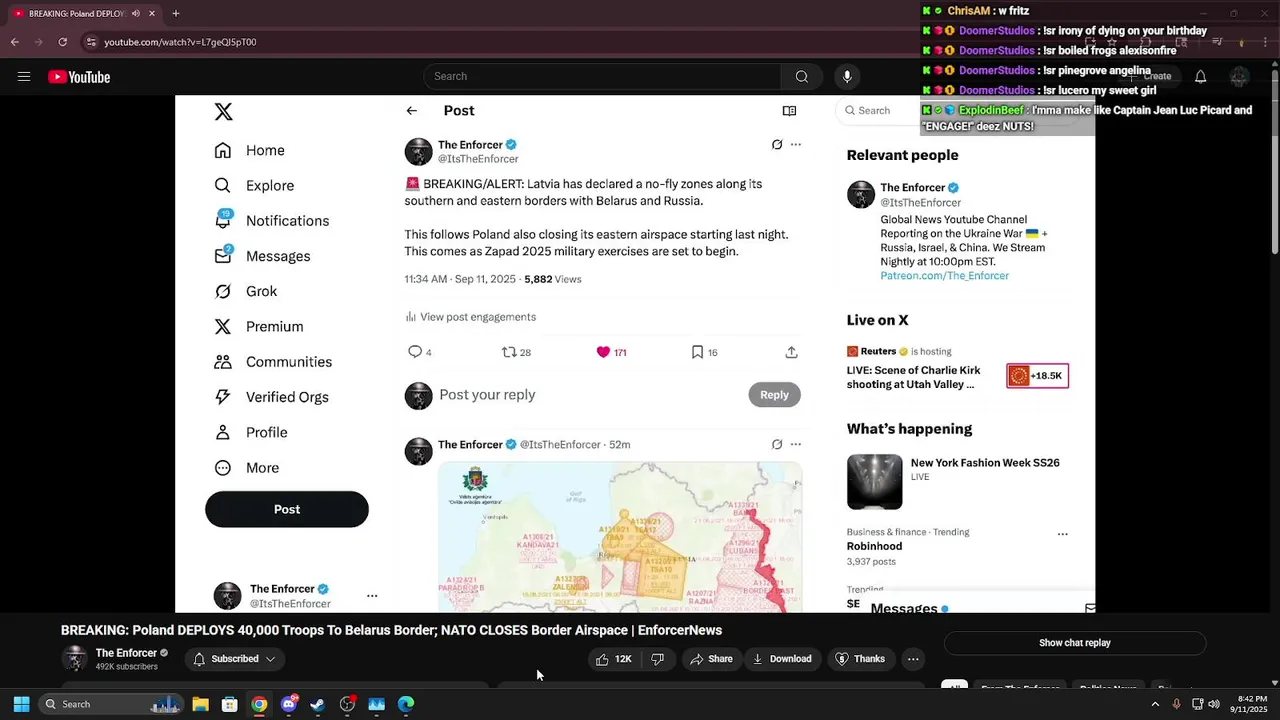The width and height of the screenshot is (1280, 720).
Task: Open Verified Orgs in the X sidebar
Action: coord(271,397)
